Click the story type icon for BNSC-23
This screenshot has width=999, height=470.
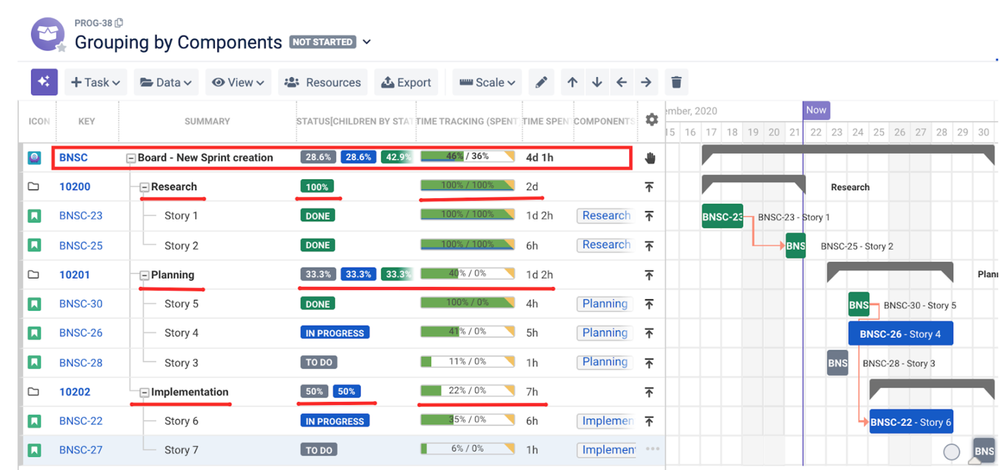coord(34,216)
